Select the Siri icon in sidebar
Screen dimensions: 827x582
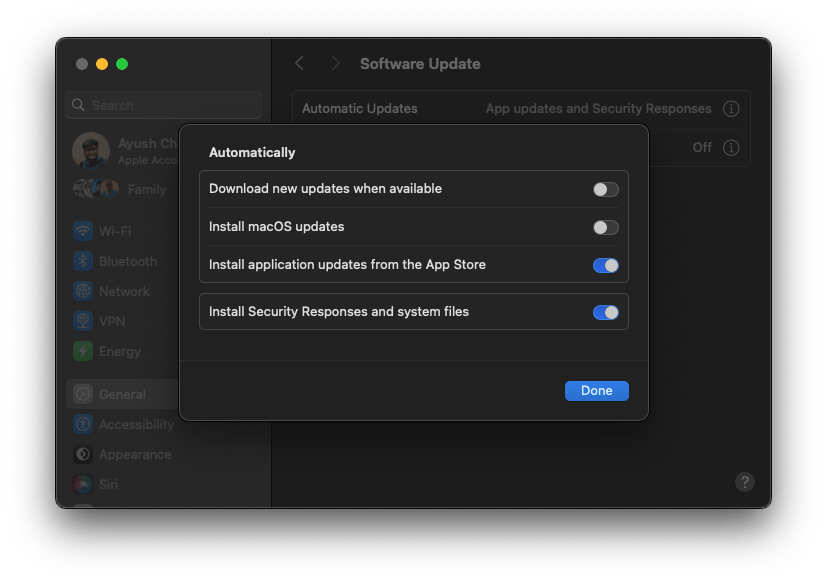pyautogui.click(x=83, y=484)
